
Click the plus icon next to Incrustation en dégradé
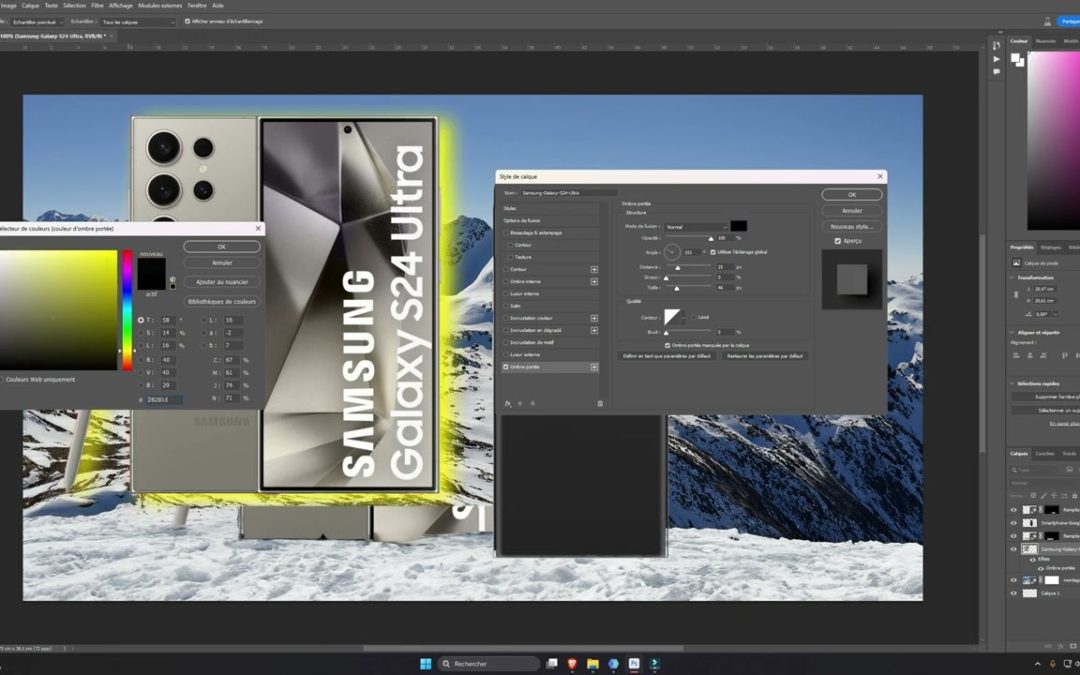[594, 331]
